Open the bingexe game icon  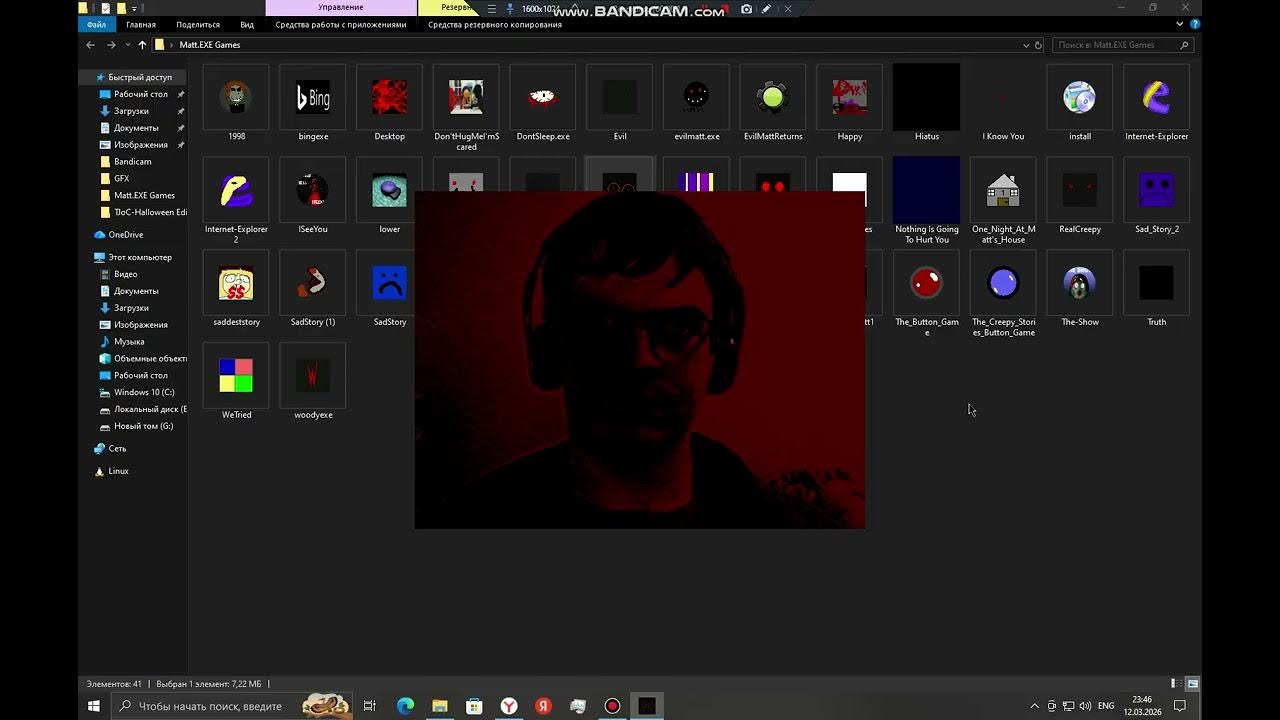(313, 98)
